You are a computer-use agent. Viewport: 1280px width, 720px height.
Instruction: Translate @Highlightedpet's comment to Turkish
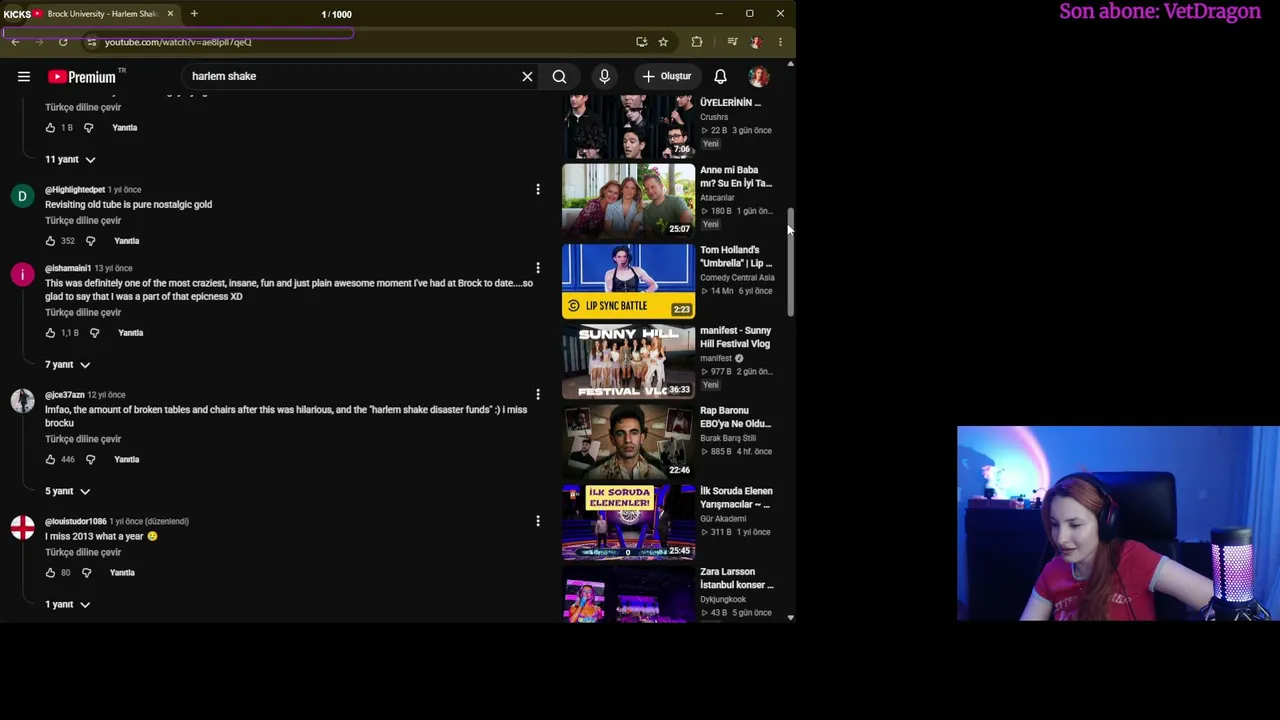pyautogui.click(x=83, y=221)
